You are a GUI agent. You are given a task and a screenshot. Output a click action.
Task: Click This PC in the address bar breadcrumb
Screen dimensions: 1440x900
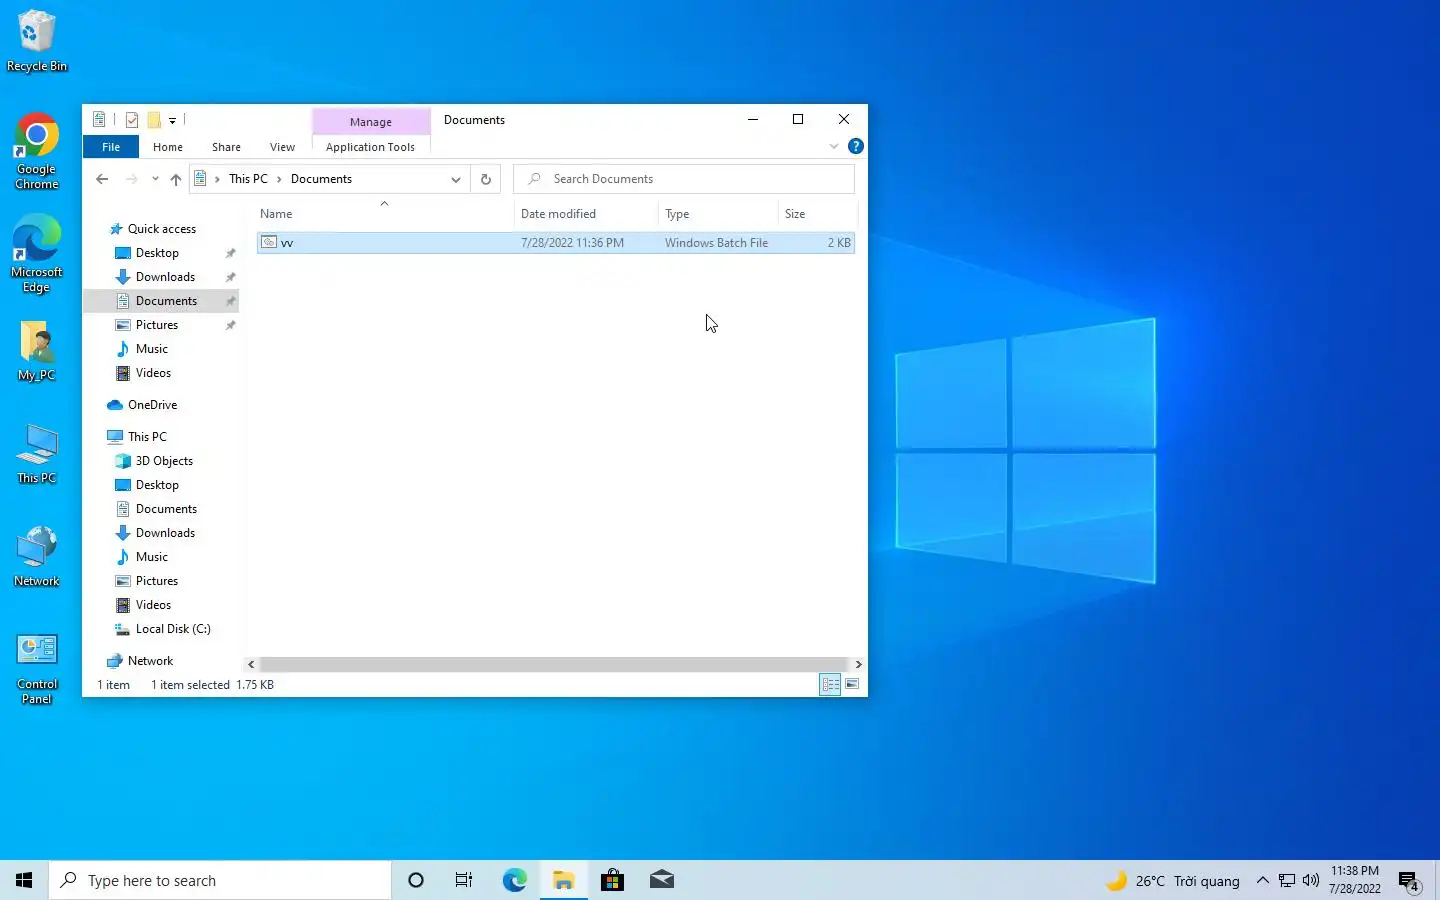(248, 179)
